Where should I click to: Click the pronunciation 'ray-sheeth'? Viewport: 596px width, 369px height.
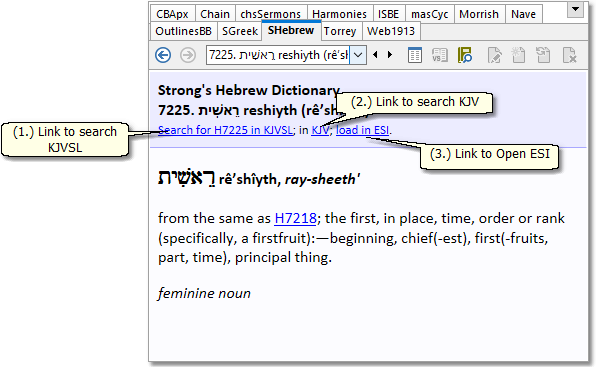click(322, 179)
